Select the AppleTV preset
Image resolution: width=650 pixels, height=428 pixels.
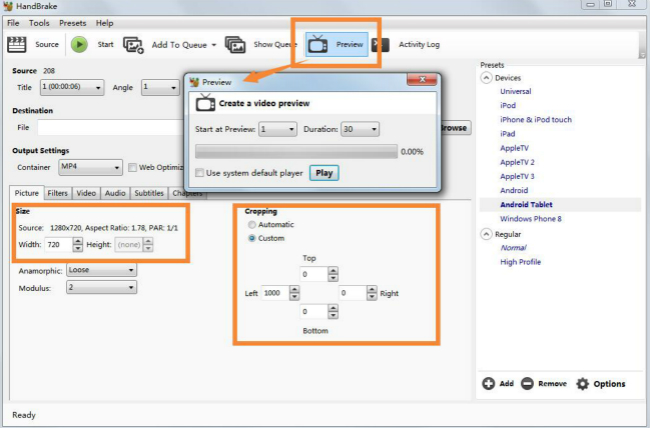point(514,148)
